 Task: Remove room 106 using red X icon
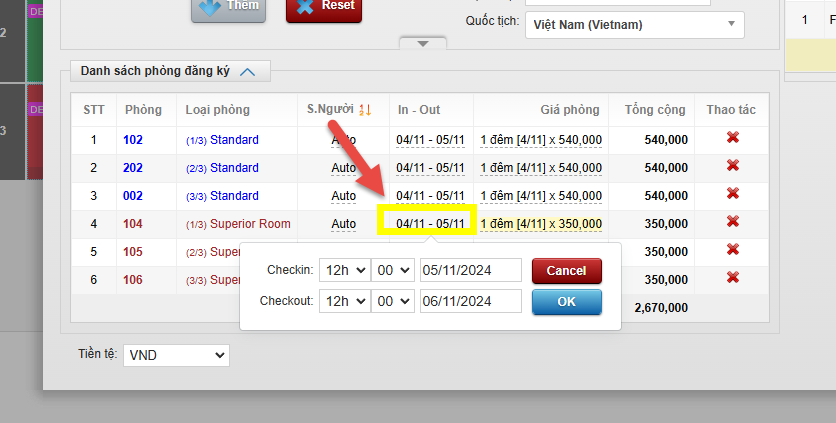(732, 278)
